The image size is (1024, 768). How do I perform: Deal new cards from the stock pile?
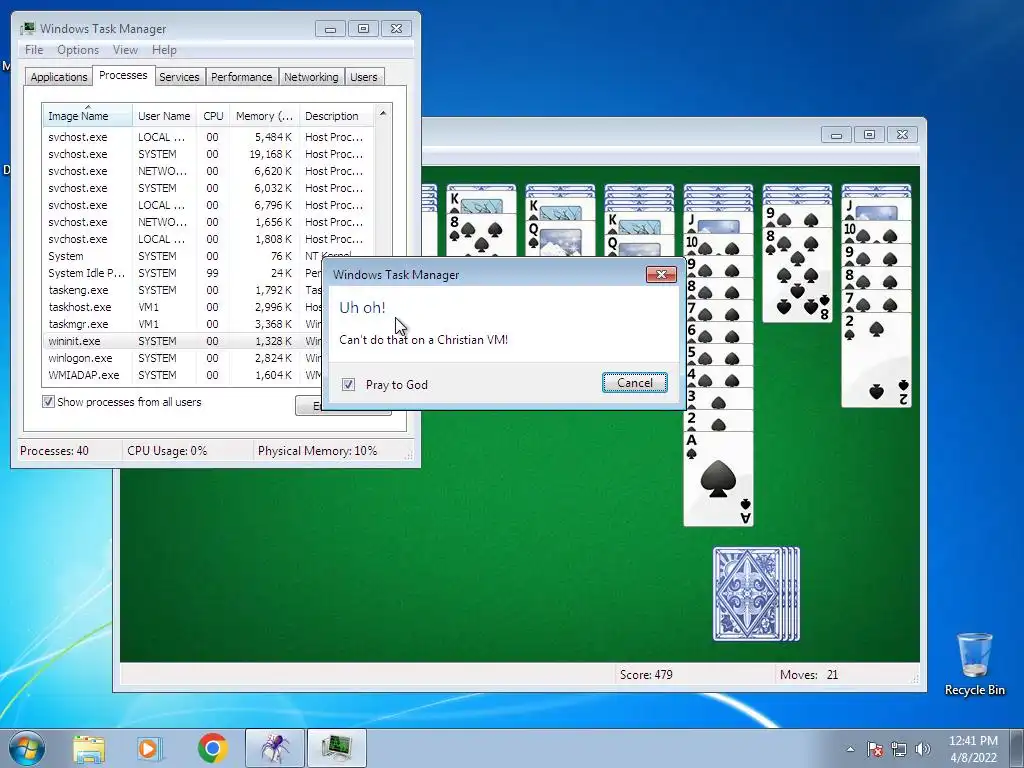pos(756,594)
